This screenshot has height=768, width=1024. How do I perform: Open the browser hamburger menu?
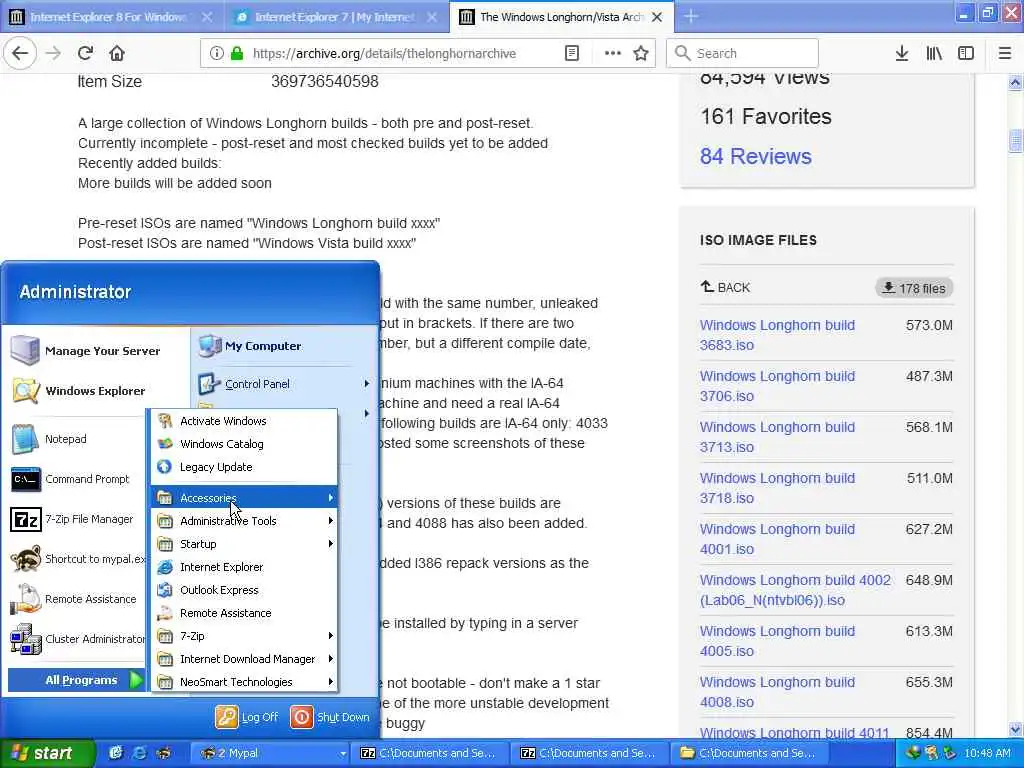coord(1005,54)
